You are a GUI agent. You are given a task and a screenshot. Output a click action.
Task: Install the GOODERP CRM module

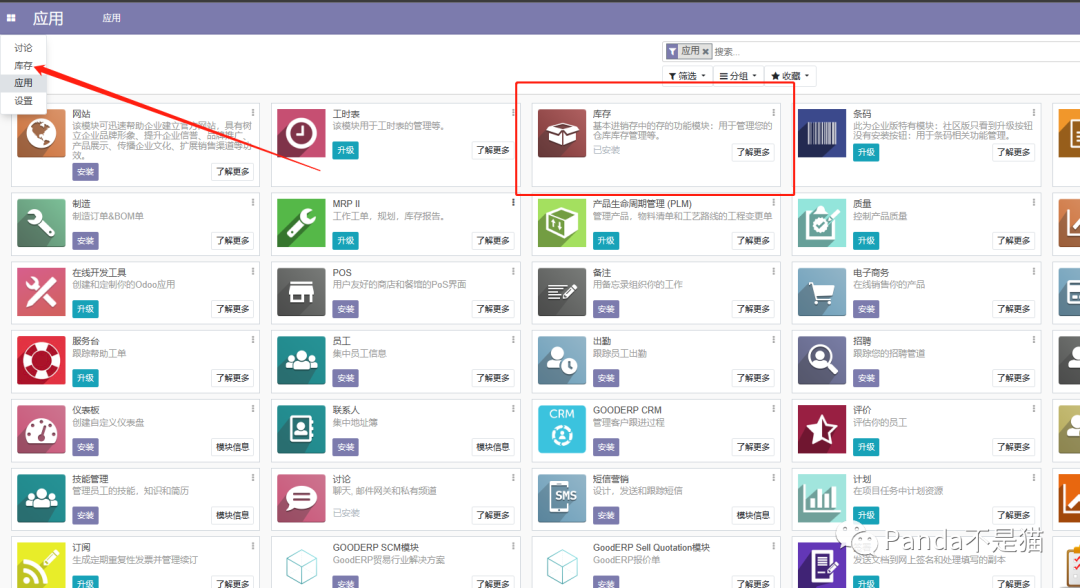pos(606,447)
